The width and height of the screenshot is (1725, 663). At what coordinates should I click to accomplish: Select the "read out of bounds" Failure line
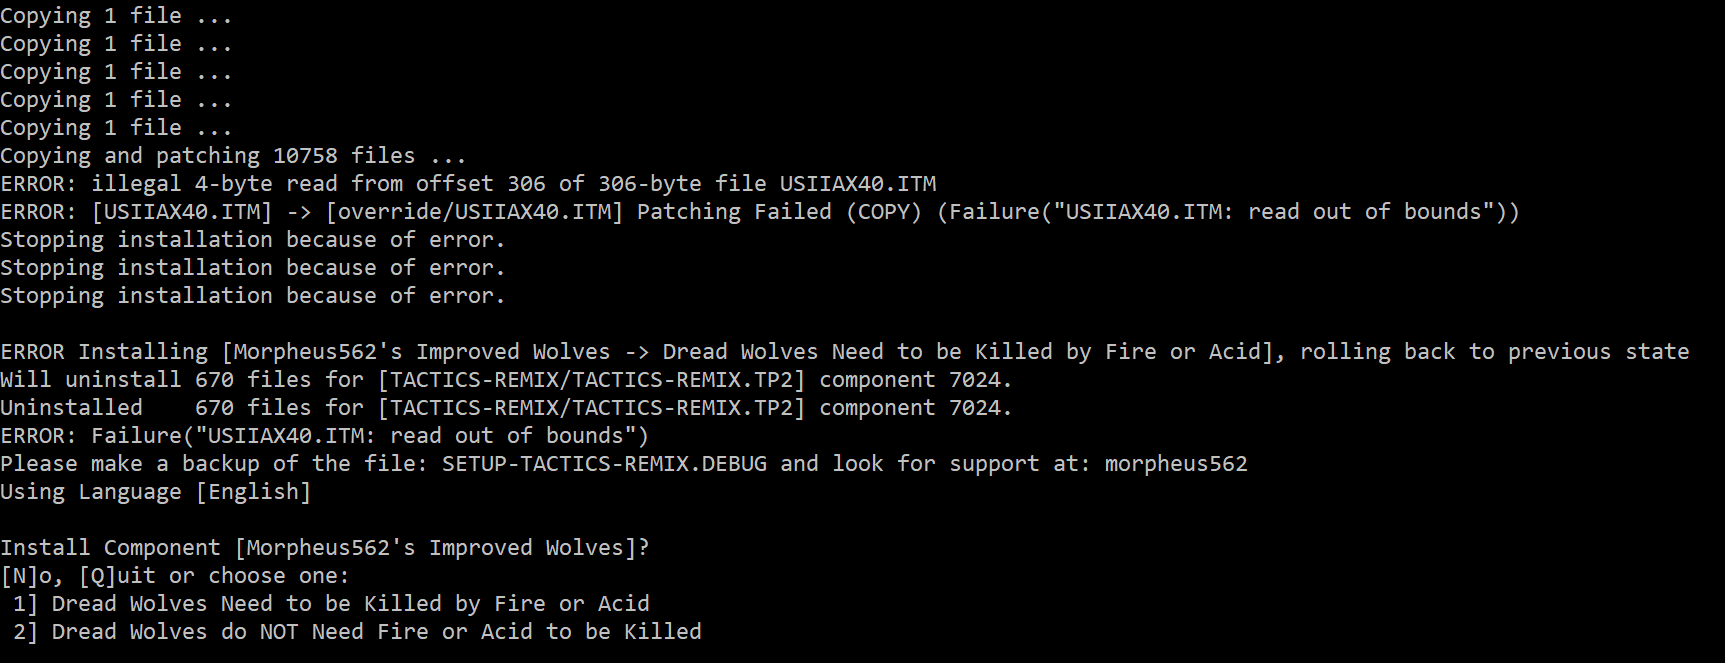click(x=324, y=436)
